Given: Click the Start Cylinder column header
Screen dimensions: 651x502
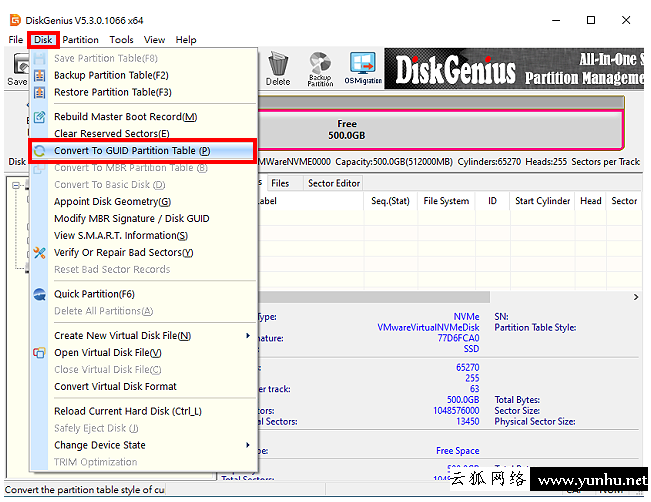Looking at the screenshot, I should (543, 201).
